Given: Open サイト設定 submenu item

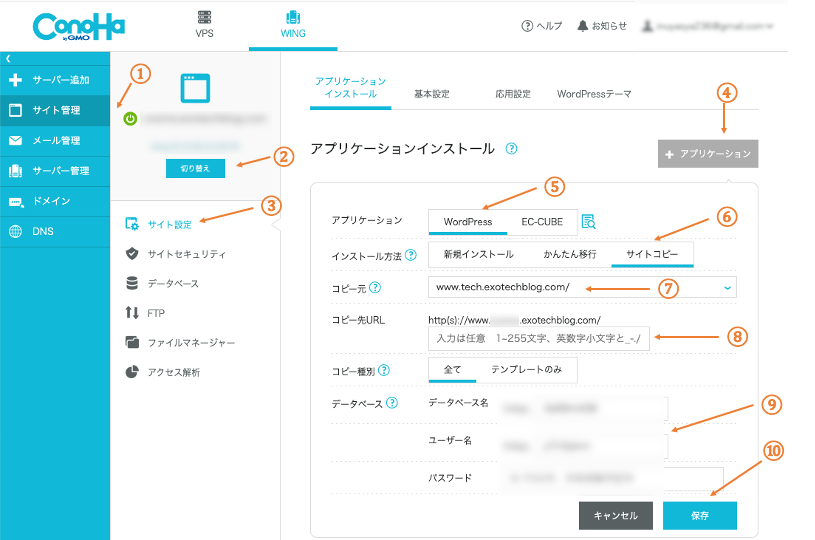Looking at the screenshot, I should pos(159,224).
